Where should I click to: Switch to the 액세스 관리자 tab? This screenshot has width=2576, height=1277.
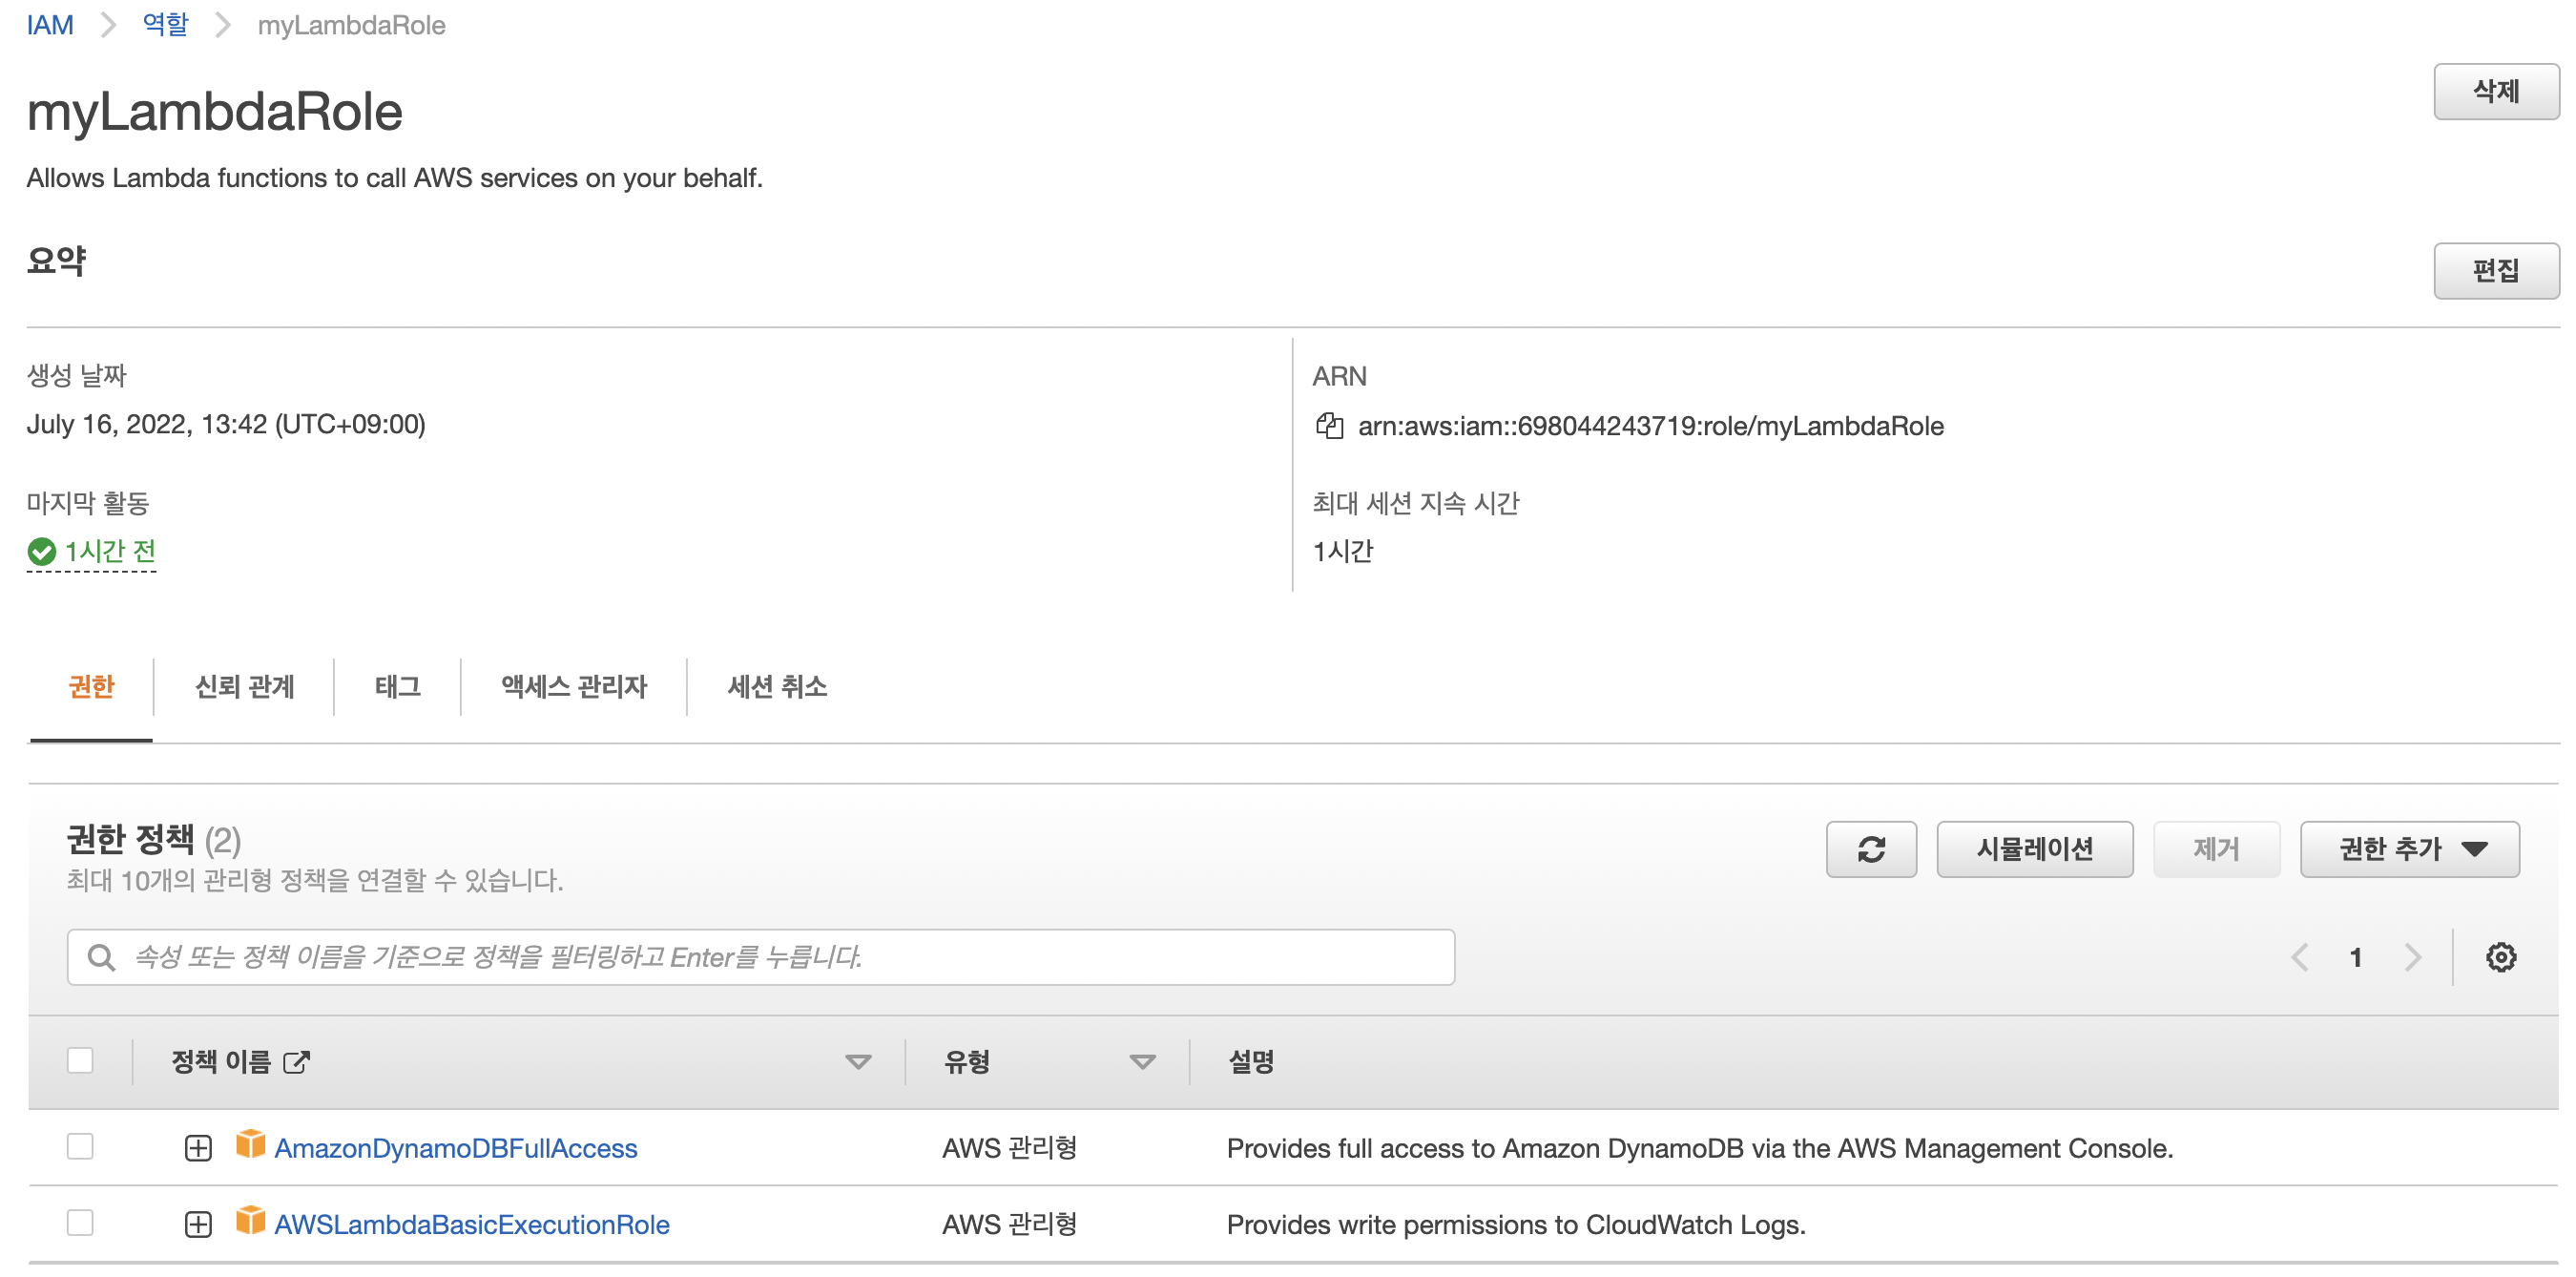coord(574,687)
